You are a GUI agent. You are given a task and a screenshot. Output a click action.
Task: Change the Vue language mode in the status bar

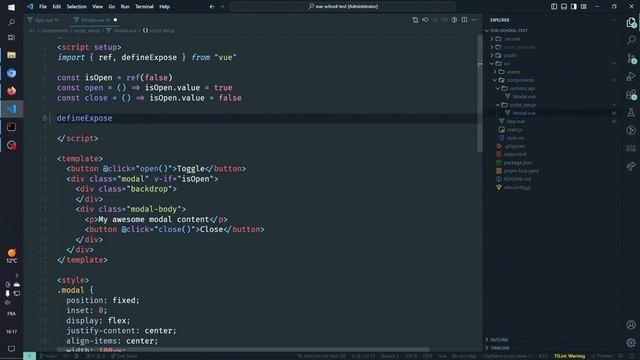[x=442, y=356]
